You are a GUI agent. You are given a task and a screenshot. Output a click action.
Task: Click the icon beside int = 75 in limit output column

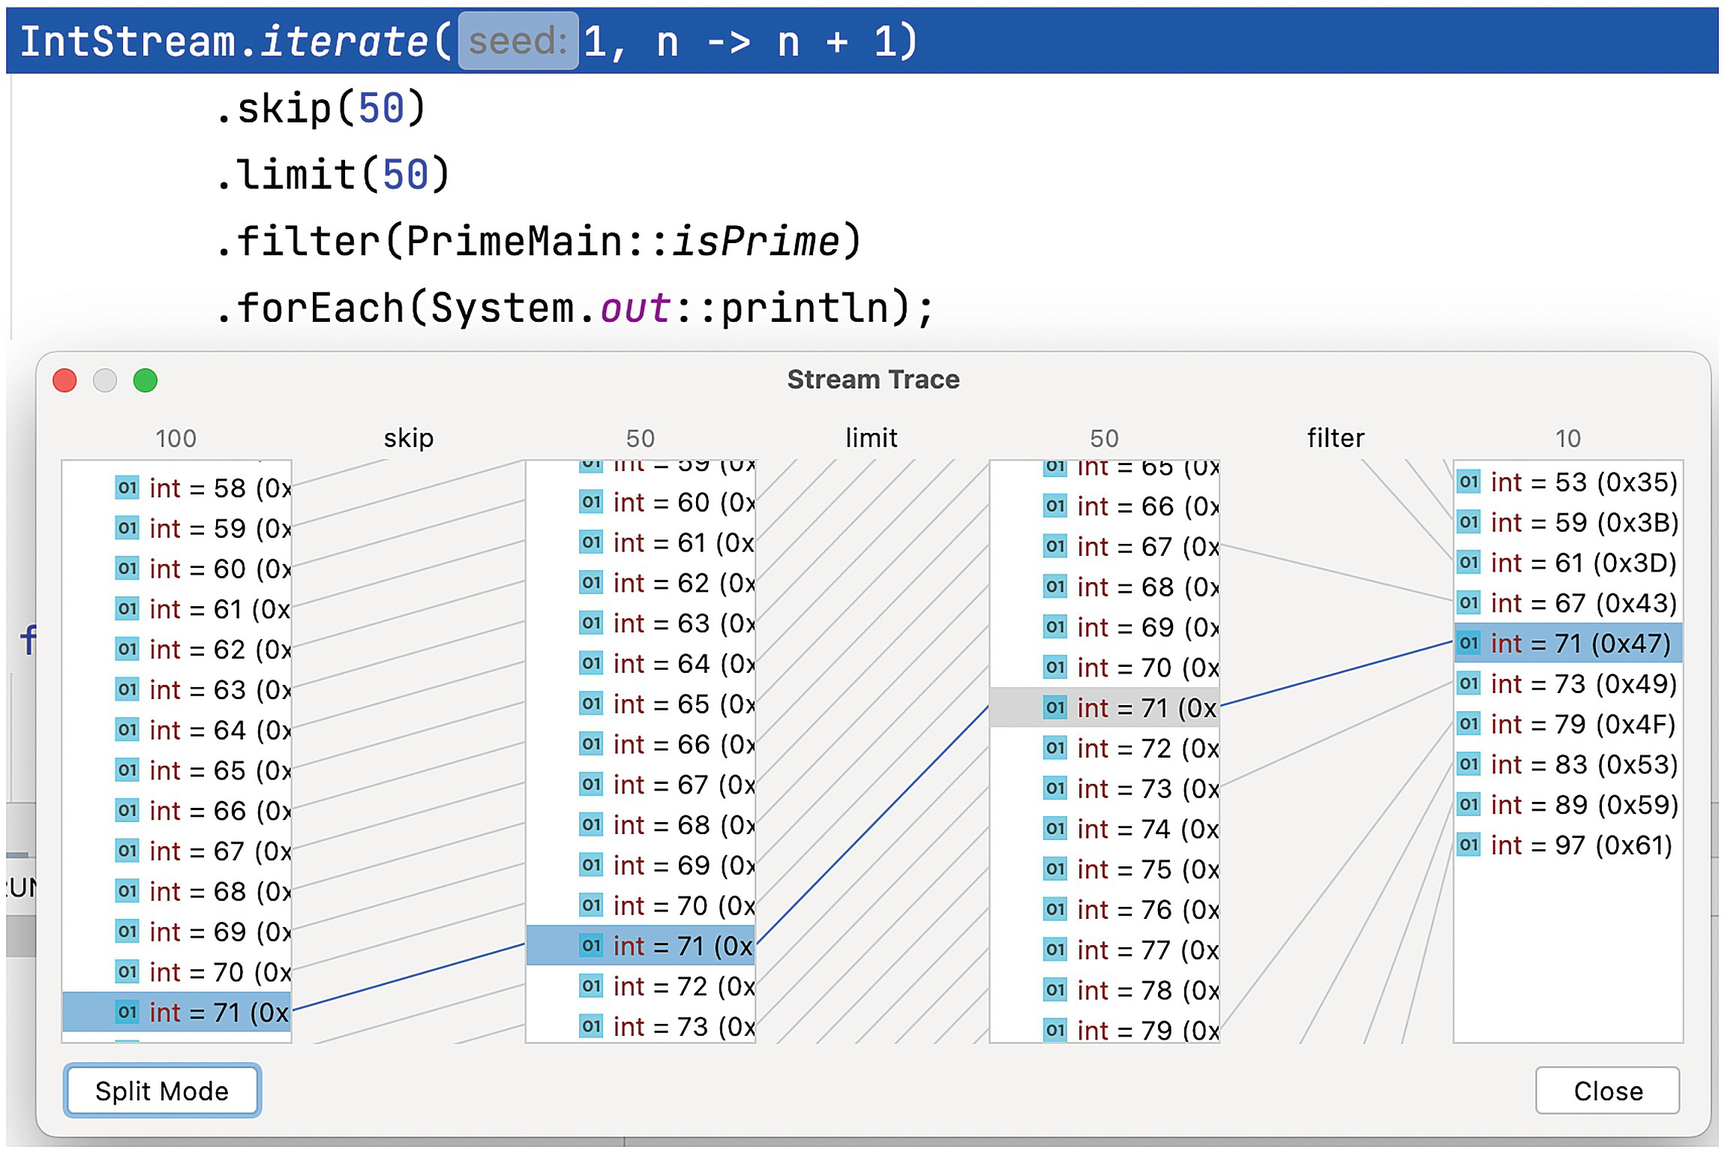[x=1055, y=869]
